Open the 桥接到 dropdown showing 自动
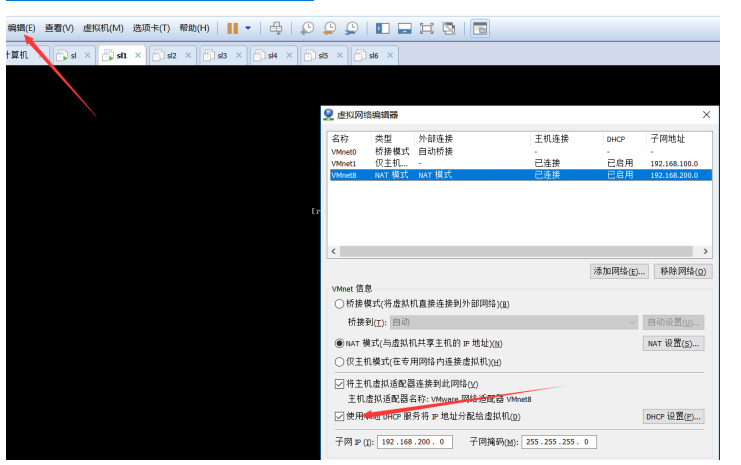 (x=514, y=322)
